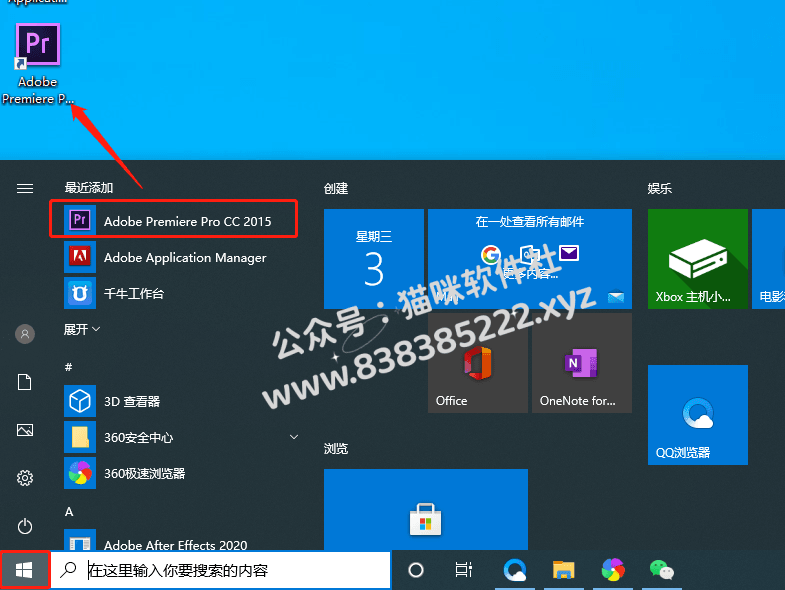Open 360 browser from taskbar
This screenshot has height=590, width=785.
coord(613,570)
